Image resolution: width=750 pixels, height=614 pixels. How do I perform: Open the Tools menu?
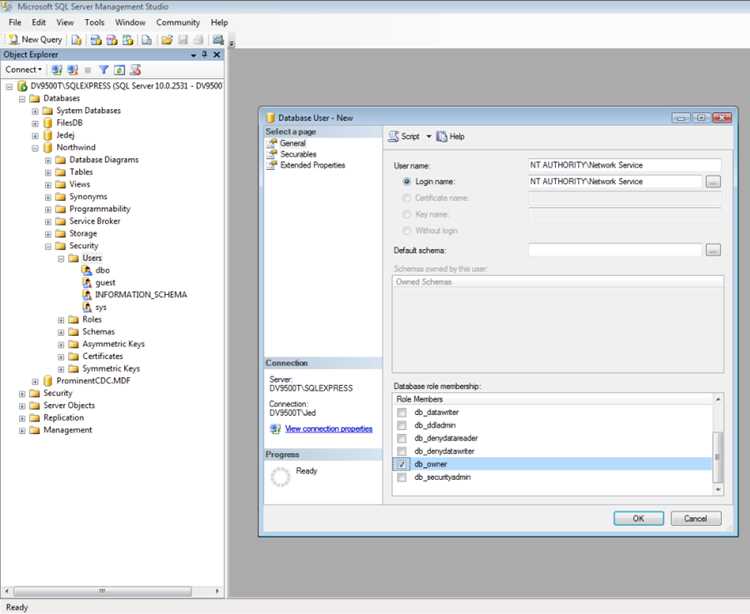[x=94, y=22]
